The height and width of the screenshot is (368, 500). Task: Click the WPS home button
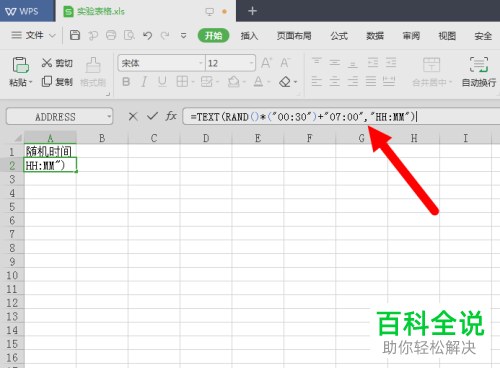[x=27, y=11]
